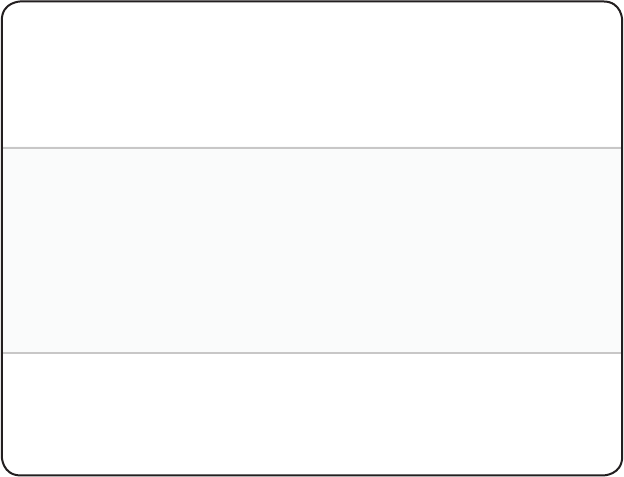Click the panel's top-left rounded corner
The width and height of the screenshot is (624, 477).
[7, 7]
